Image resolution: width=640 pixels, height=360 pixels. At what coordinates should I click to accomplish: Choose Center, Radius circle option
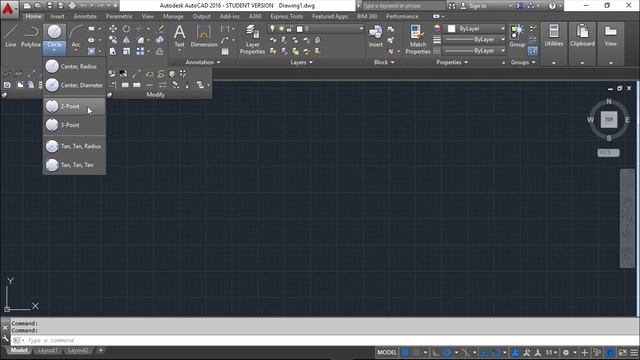pos(74,66)
